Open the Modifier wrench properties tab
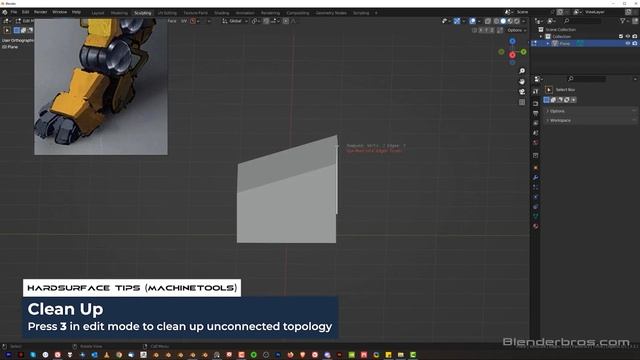The image size is (640, 360). click(x=536, y=178)
